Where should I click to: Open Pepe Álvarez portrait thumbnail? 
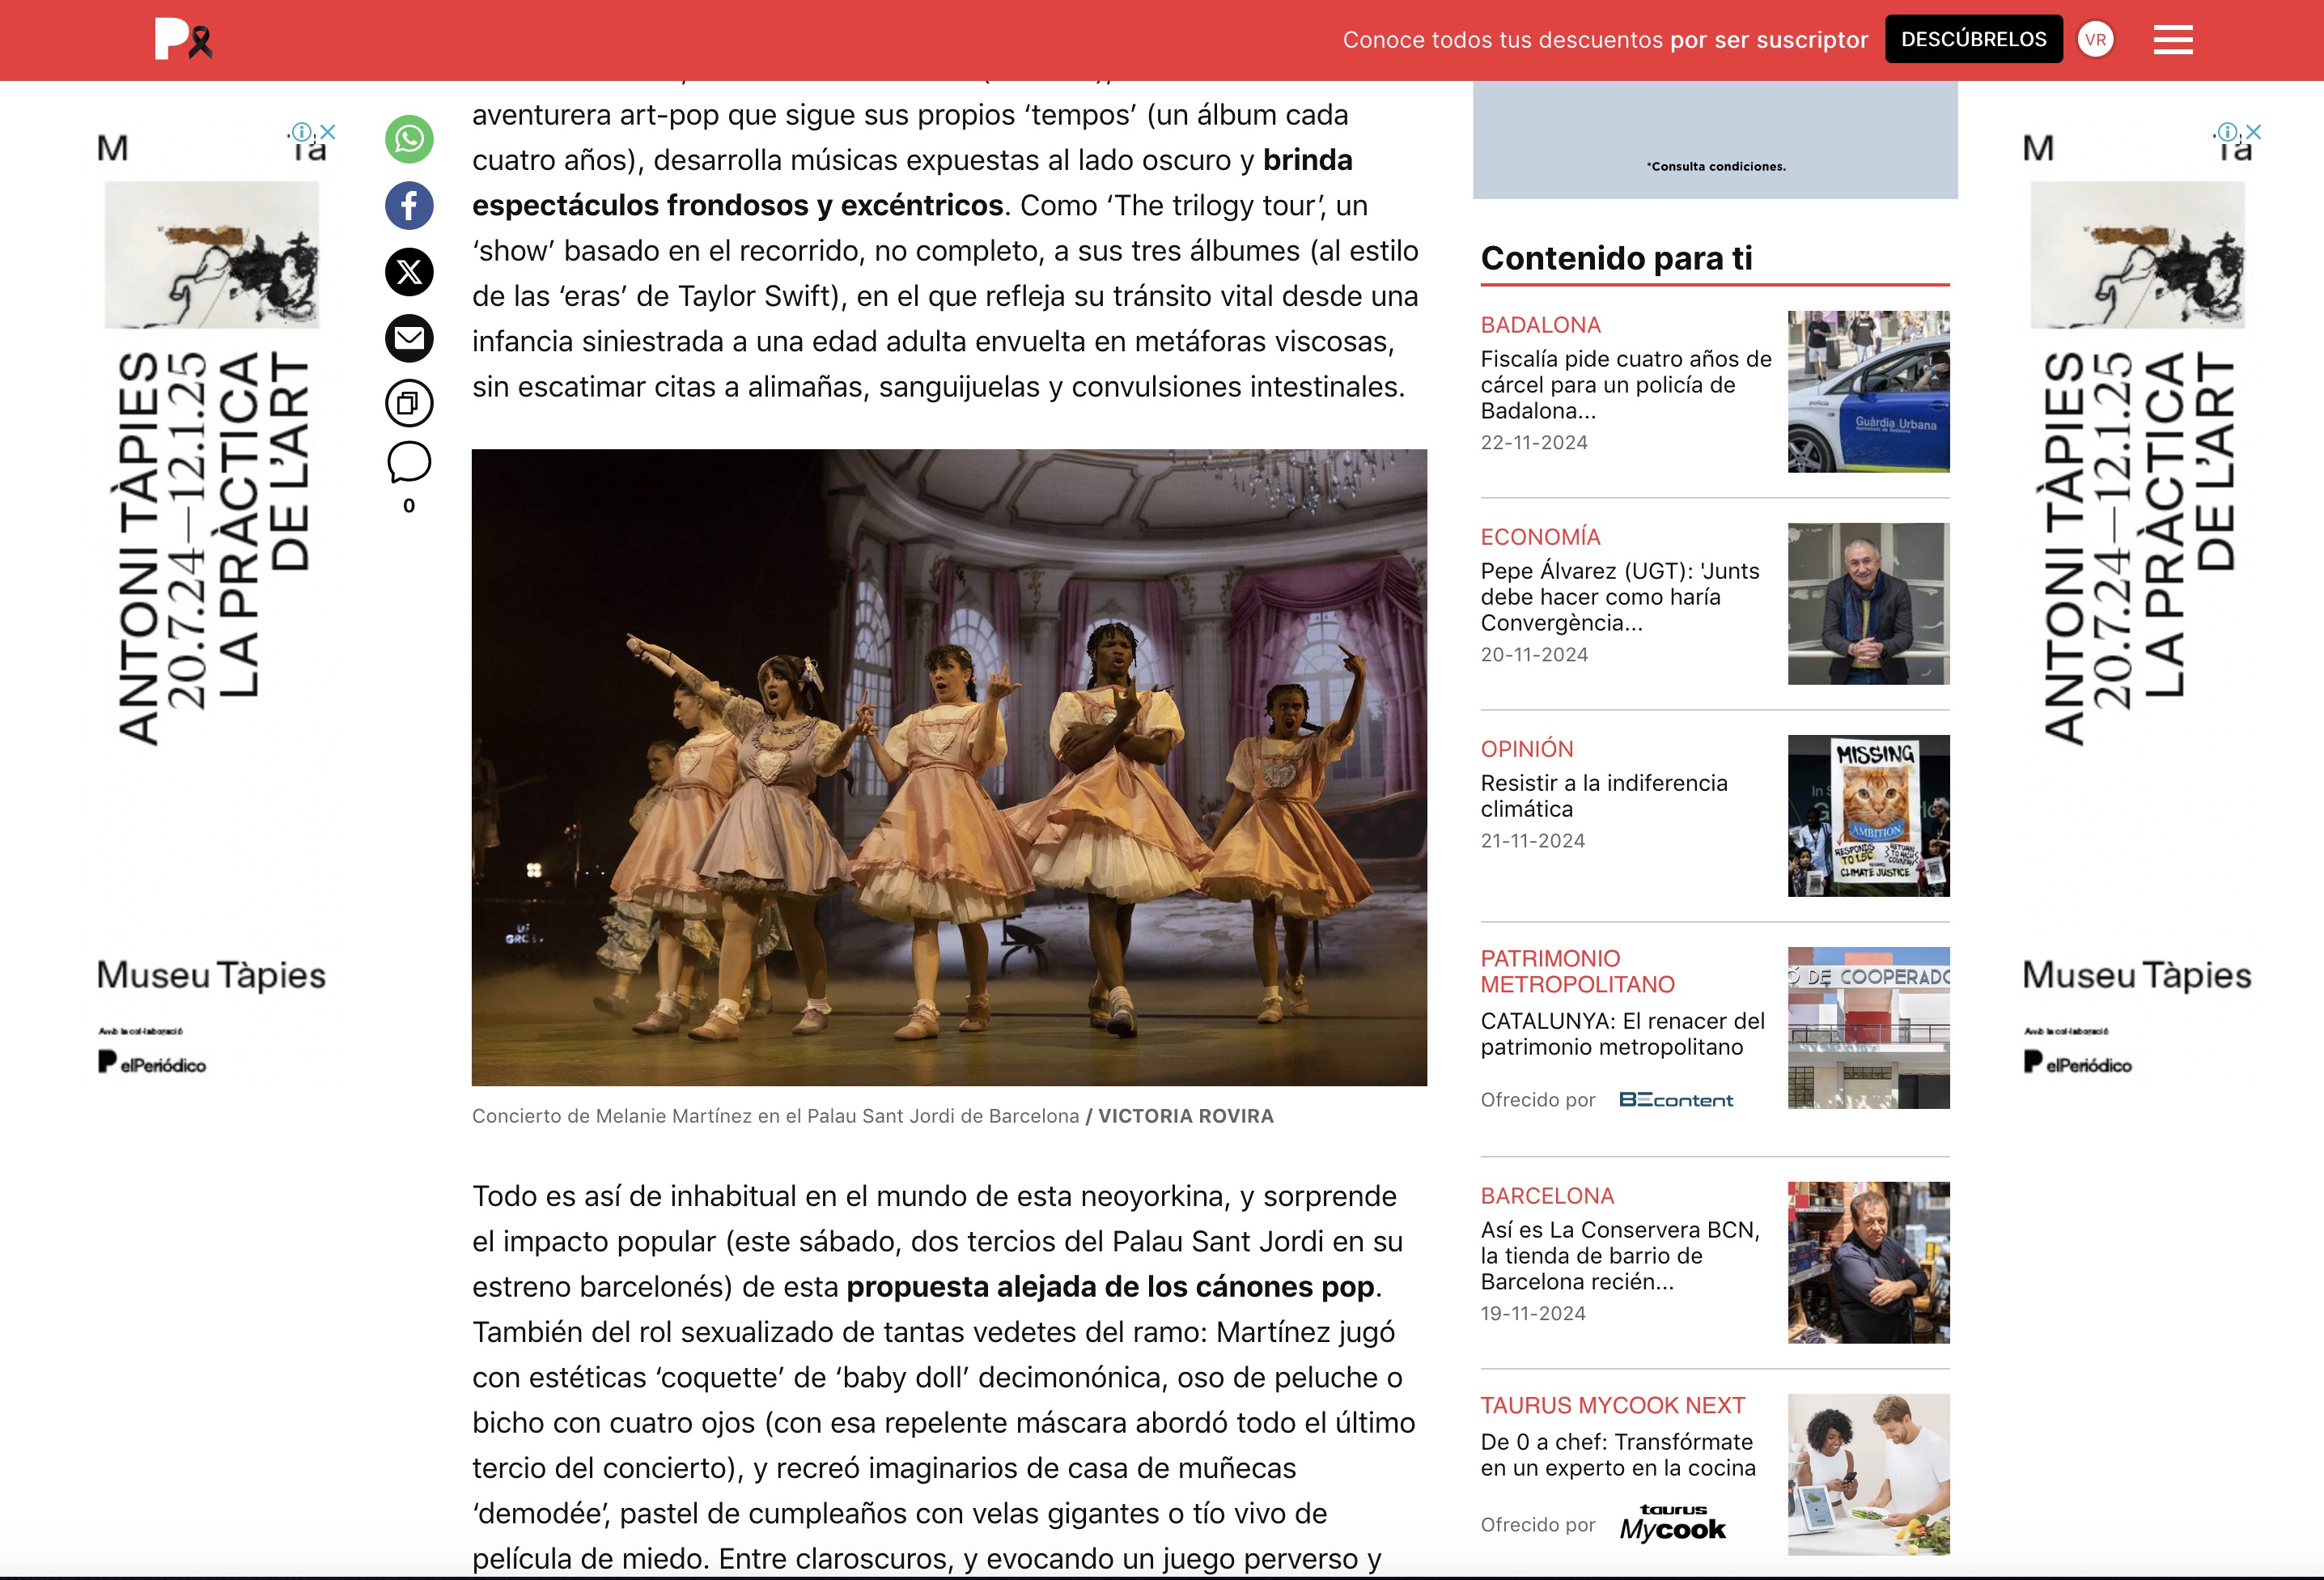1868,603
